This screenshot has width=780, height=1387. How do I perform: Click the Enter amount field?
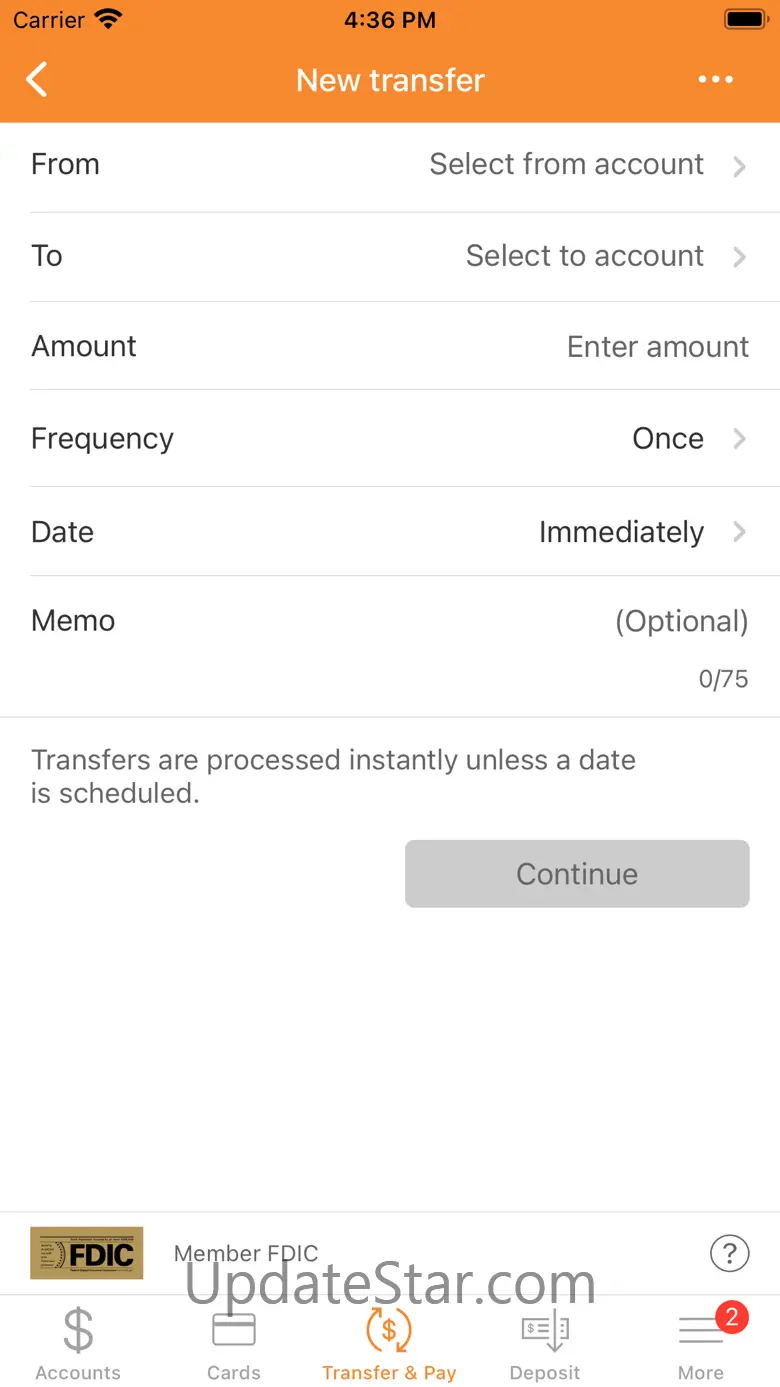pyautogui.click(x=657, y=347)
